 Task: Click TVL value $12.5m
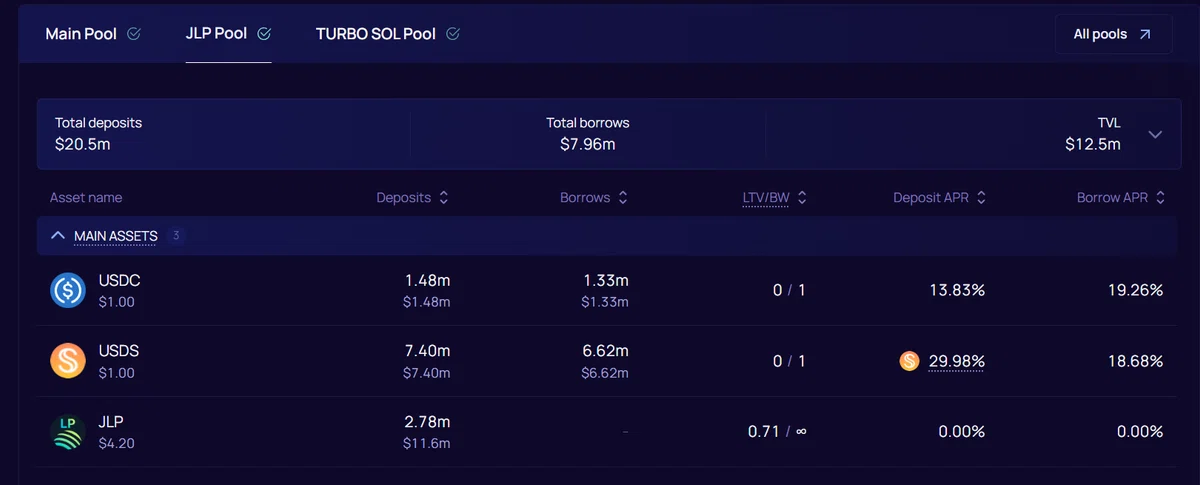coord(1093,144)
